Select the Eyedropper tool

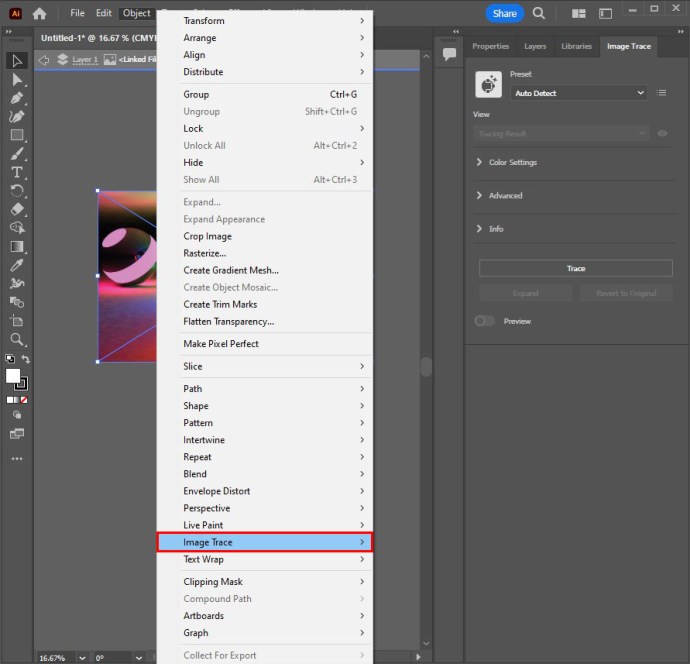[17, 265]
